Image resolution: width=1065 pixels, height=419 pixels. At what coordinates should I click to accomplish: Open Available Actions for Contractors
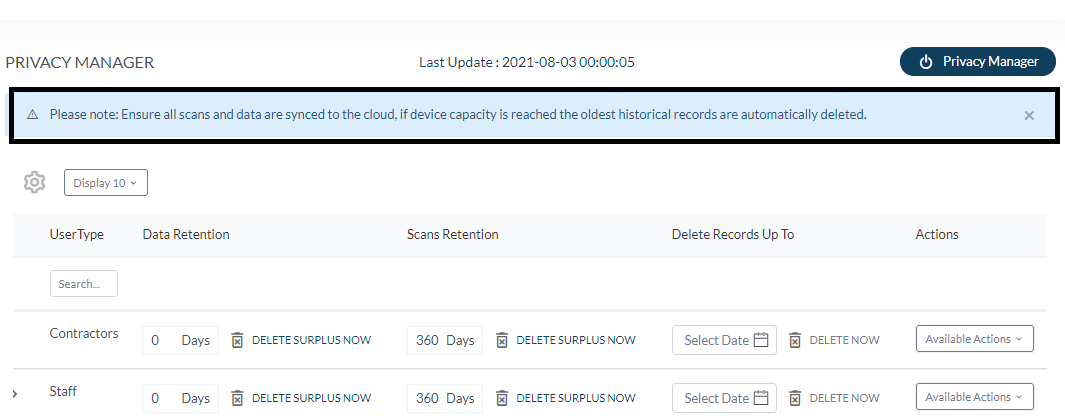pyautogui.click(x=974, y=339)
